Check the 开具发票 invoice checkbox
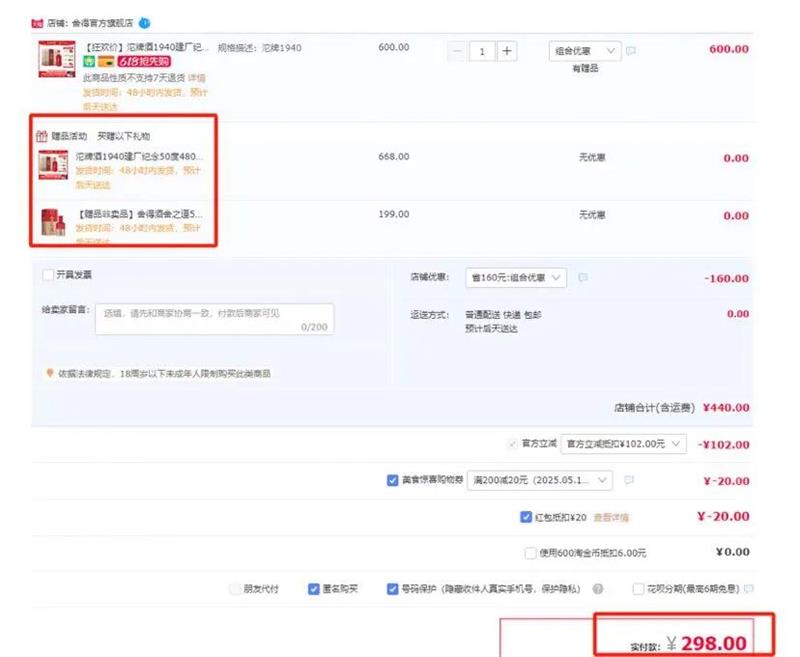800x657 pixels. pos(48,275)
